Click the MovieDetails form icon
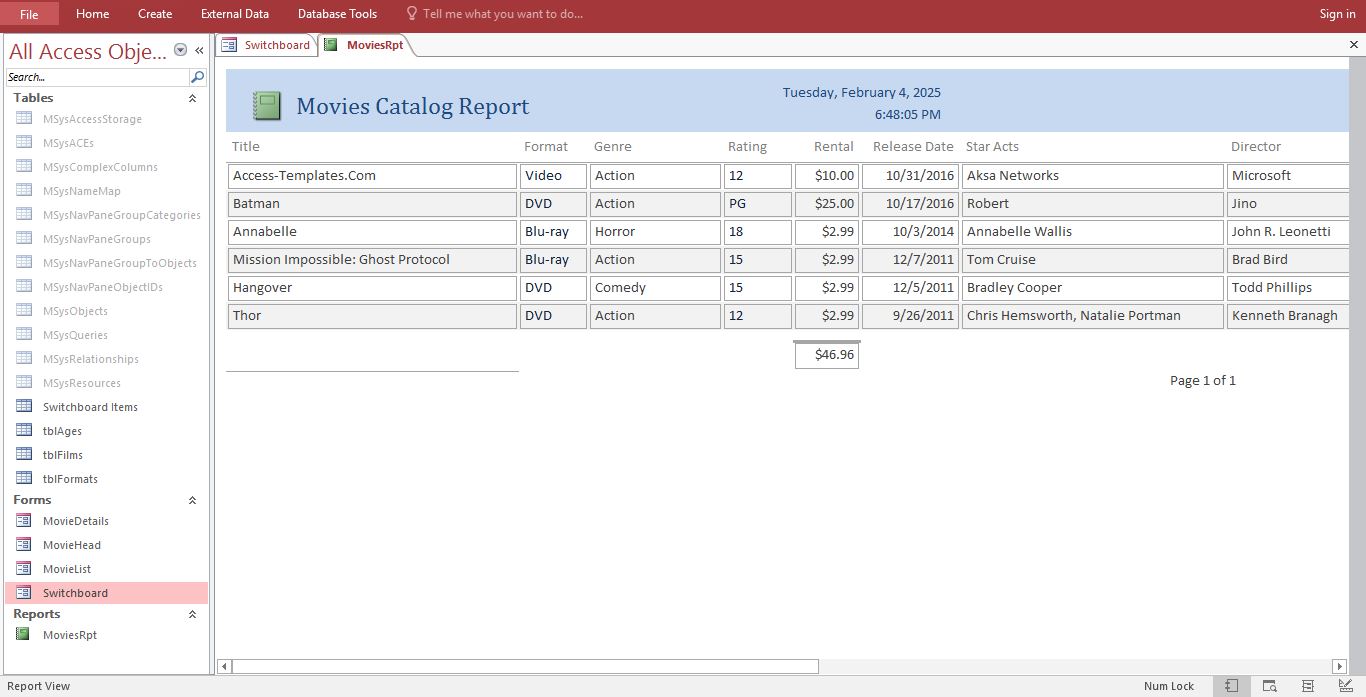1366x697 pixels. click(x=24, y=521)
